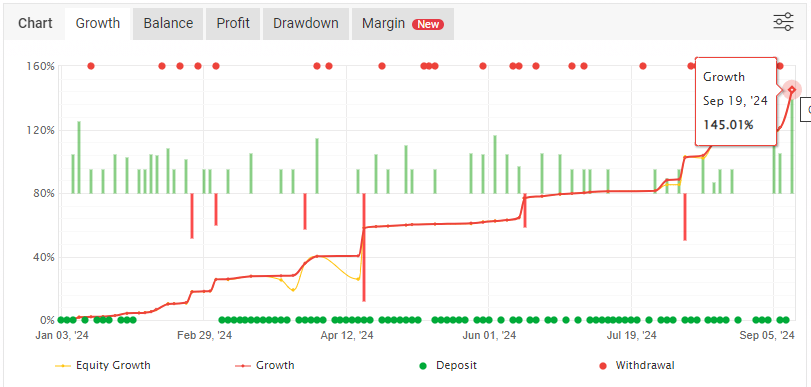811x387 pixels.
Task: Click the Jan 03, '24 axis label
Action: click(62, 336)
